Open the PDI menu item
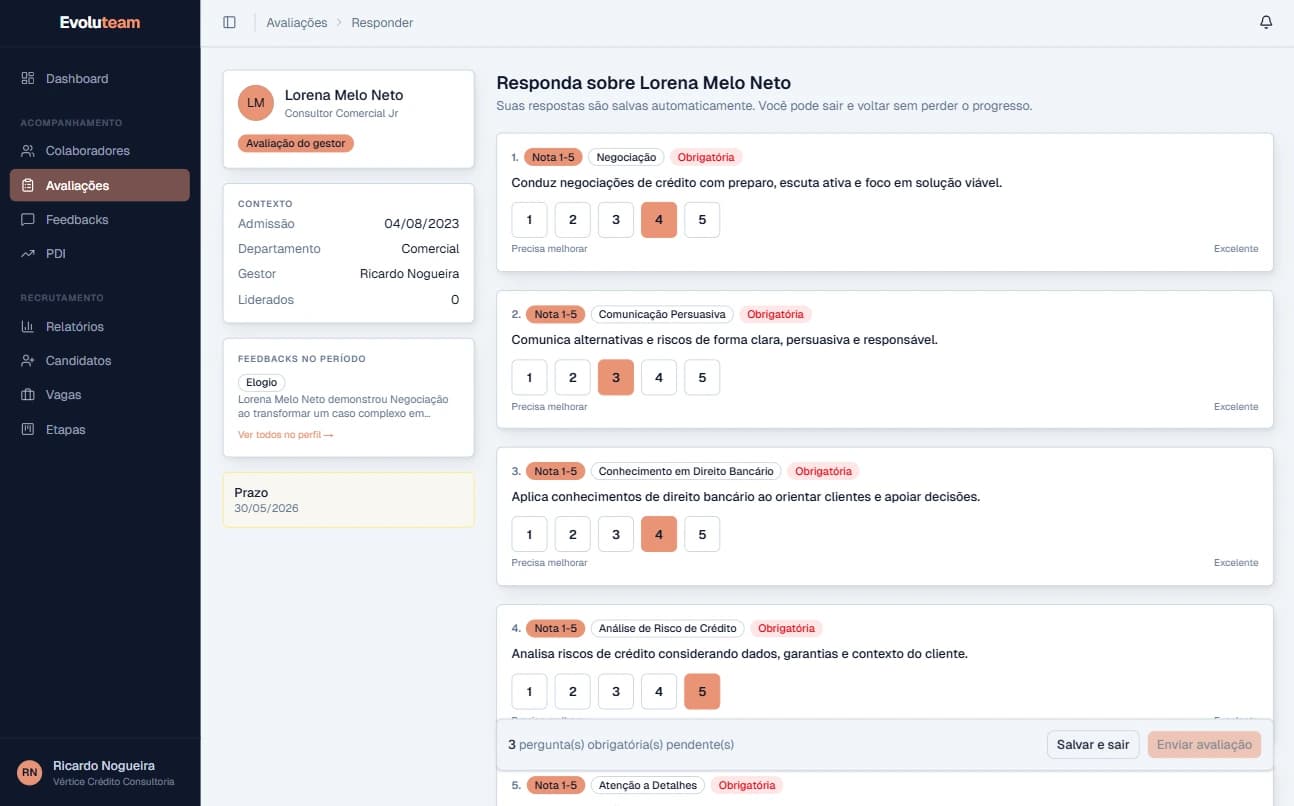1294x806 pixels. (100, 254)
